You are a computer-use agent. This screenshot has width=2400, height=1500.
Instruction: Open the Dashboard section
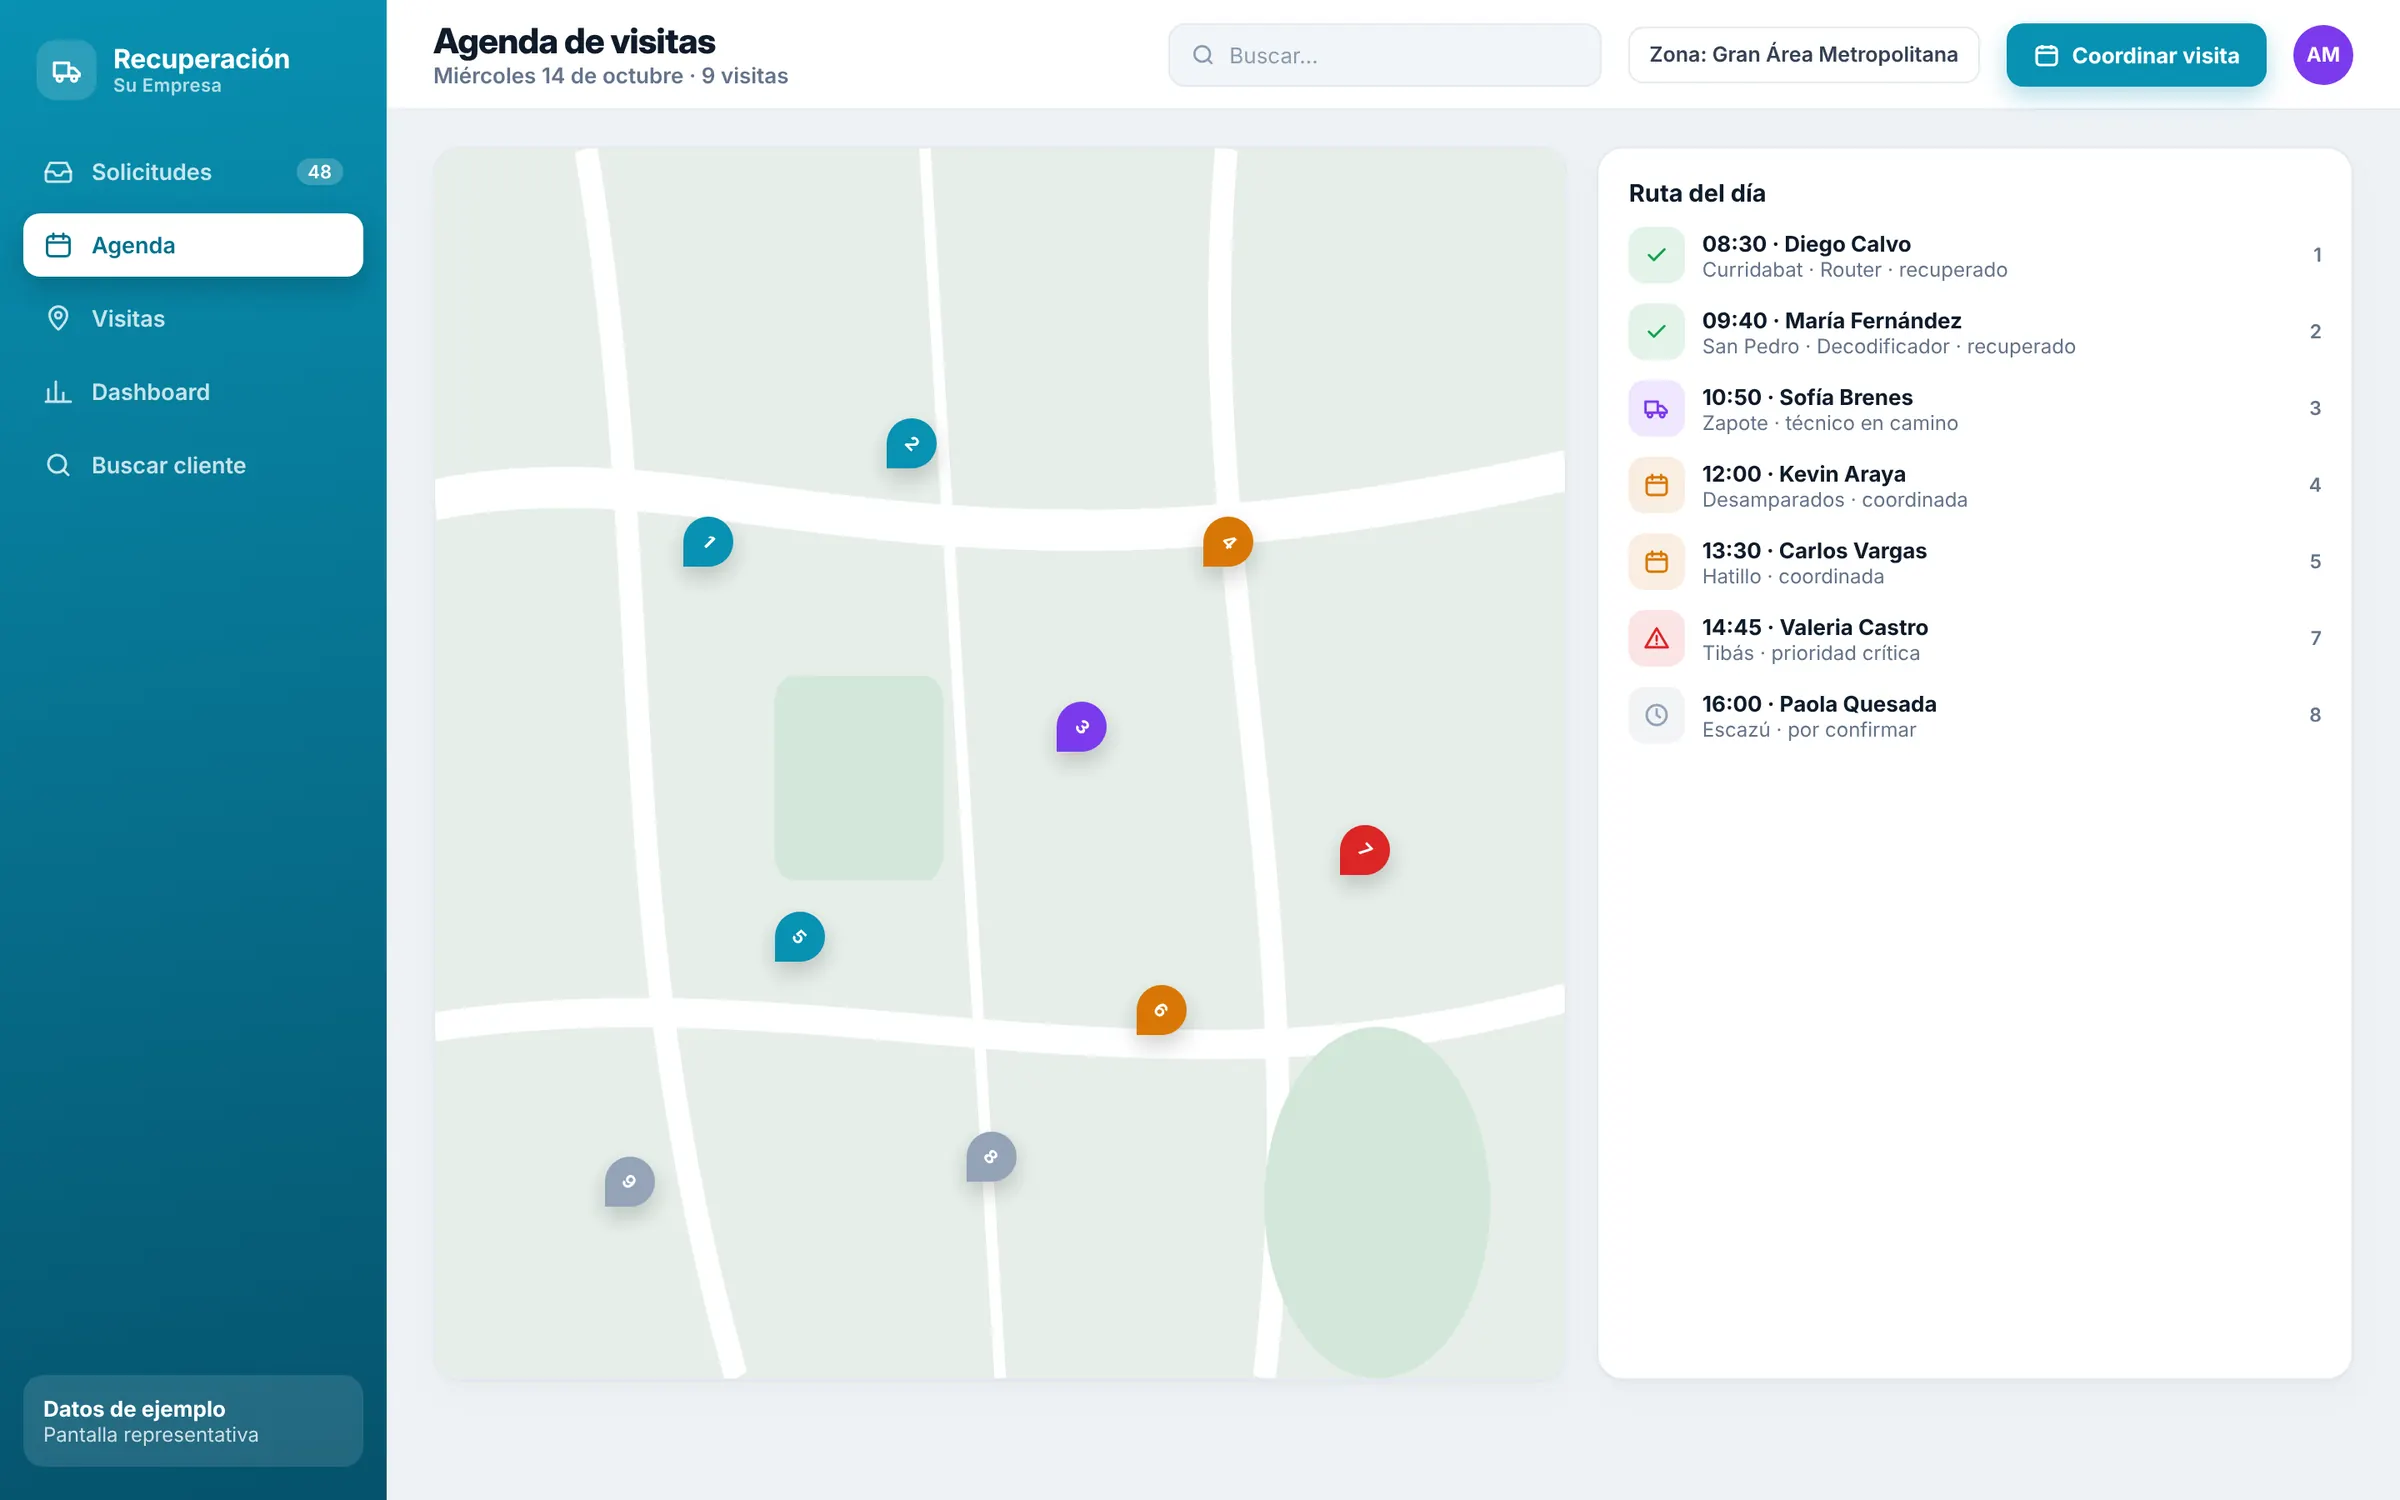pyautogui.click(x=193, y=392)
